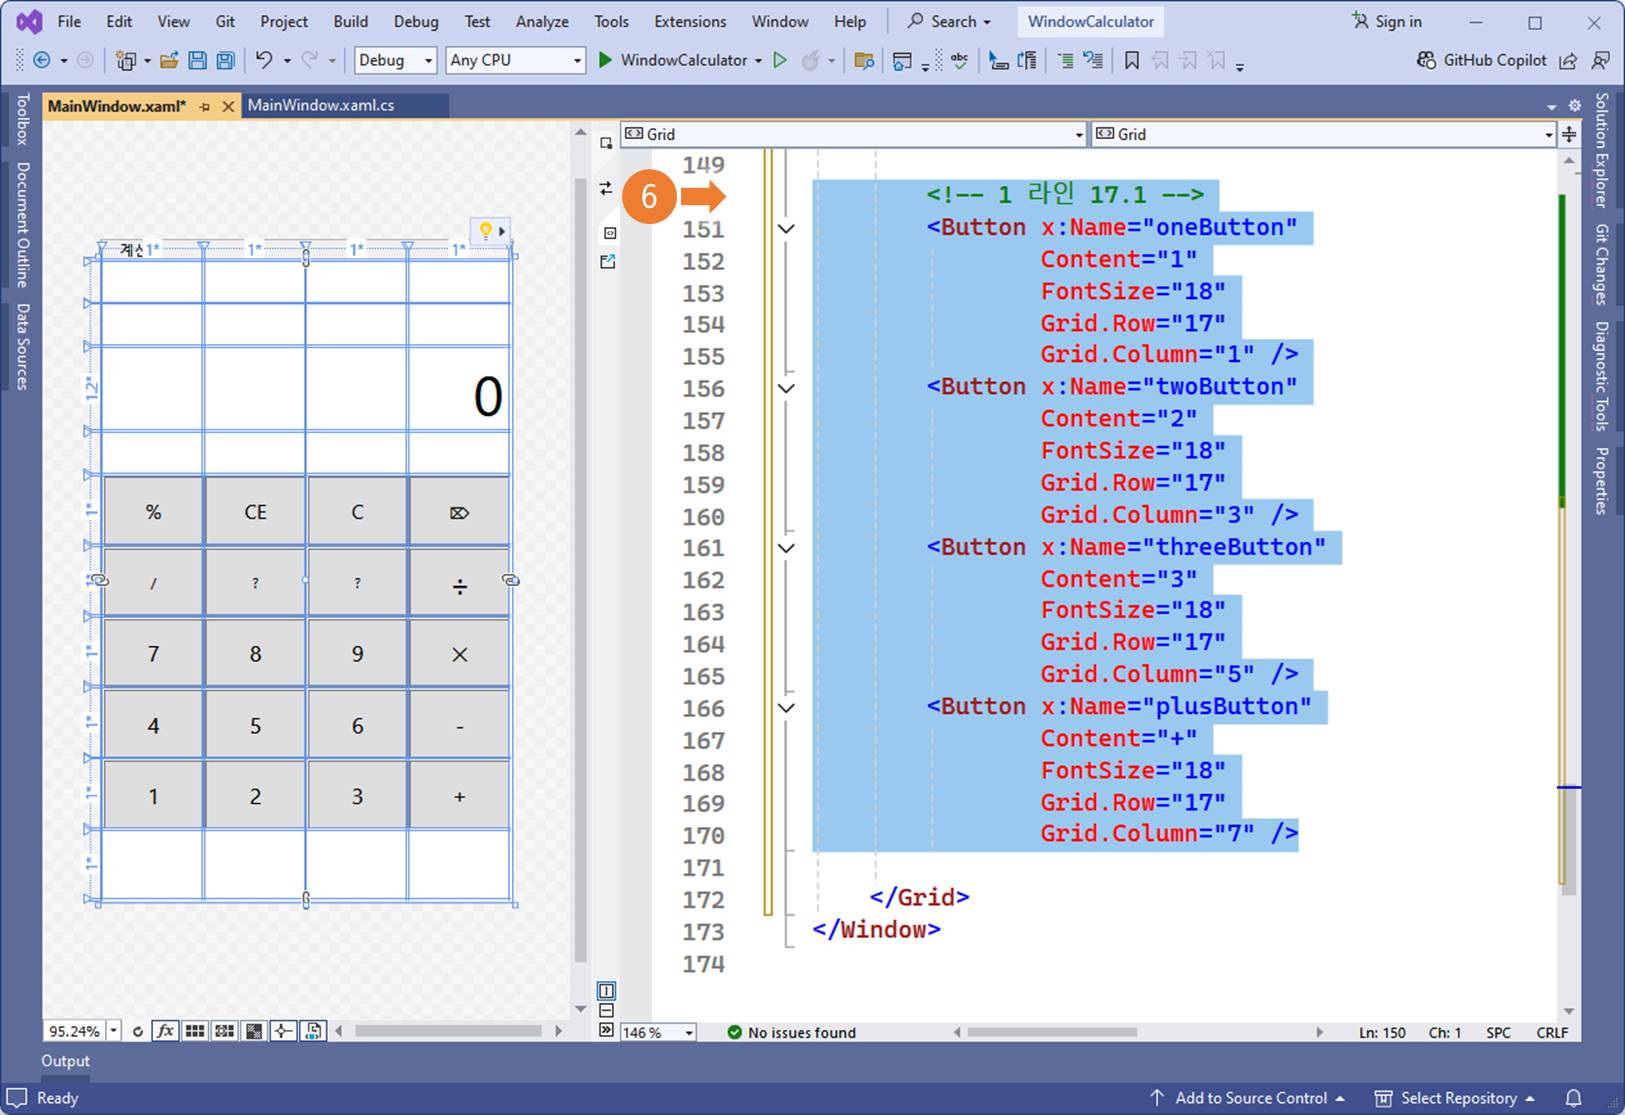The width and height of the screenshot is (1625, 1115).
Task: Save the current file with Save icon
Action: pyautogui.click(x=197, y=61)
